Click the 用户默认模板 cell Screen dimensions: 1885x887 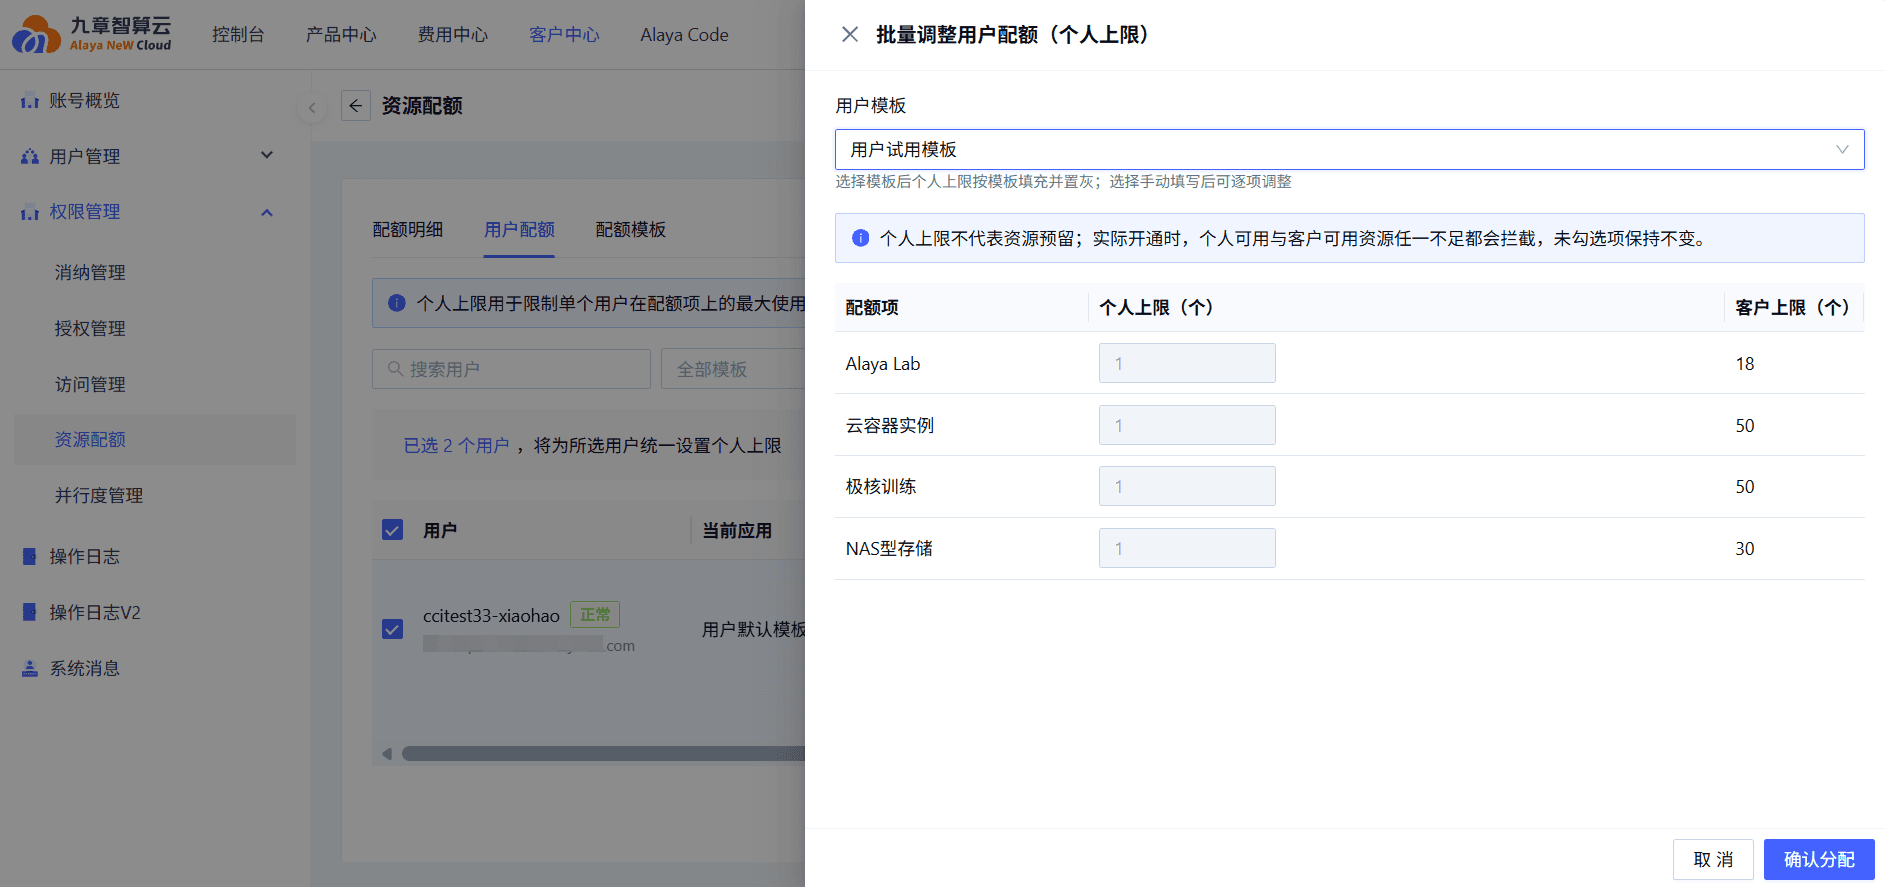(753, 630)
